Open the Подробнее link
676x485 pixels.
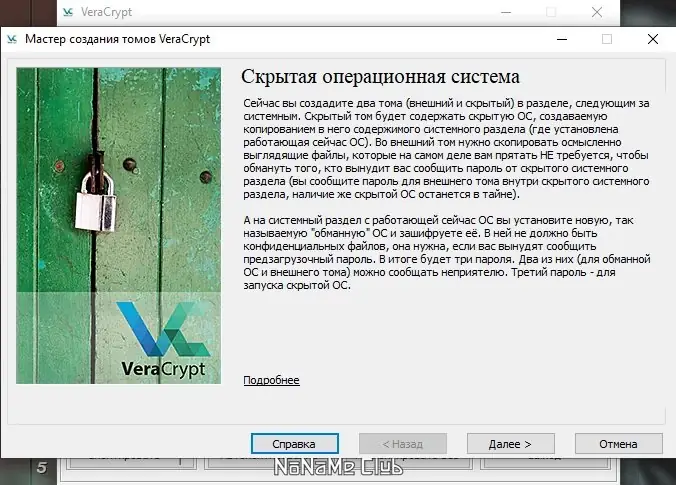(x=271, y=380)
